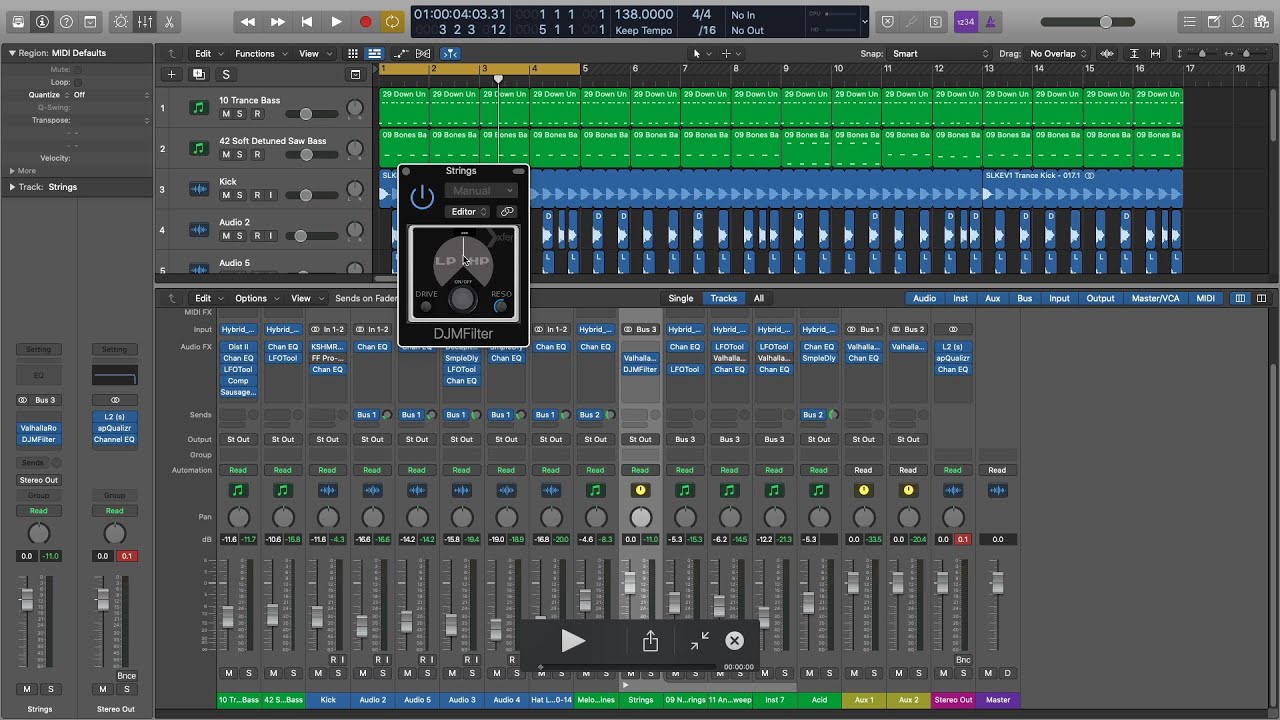
Task: Open the Scissors editors button
Action: 168,21
